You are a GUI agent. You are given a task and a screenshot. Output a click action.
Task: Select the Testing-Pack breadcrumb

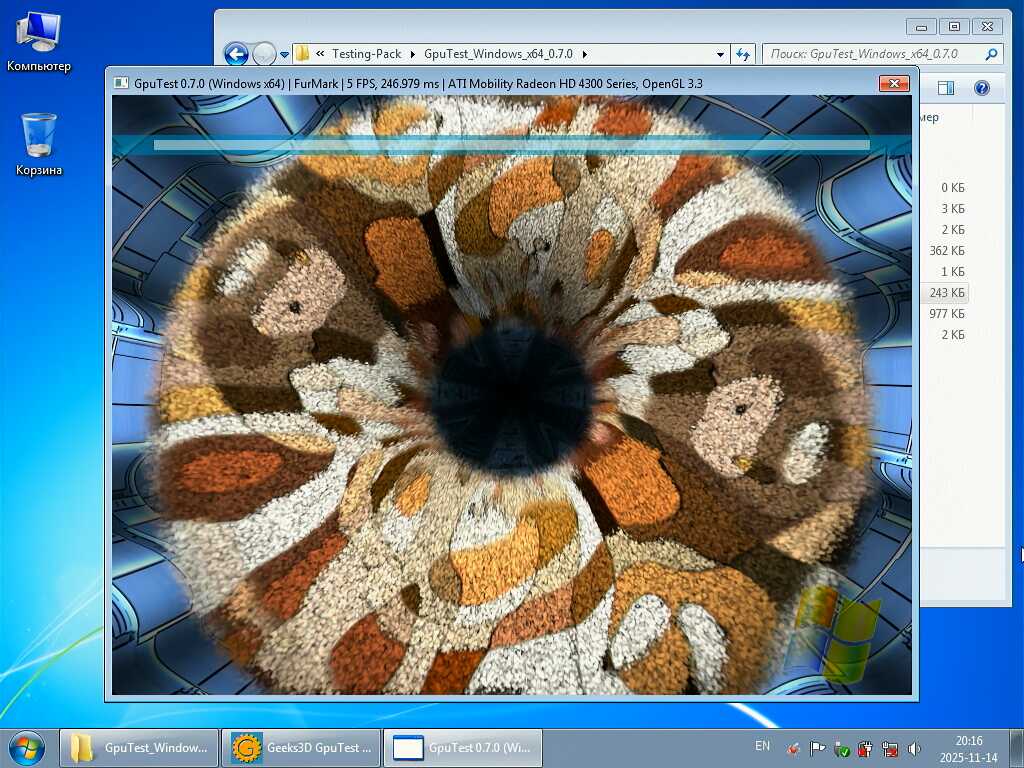click(366, 54)
